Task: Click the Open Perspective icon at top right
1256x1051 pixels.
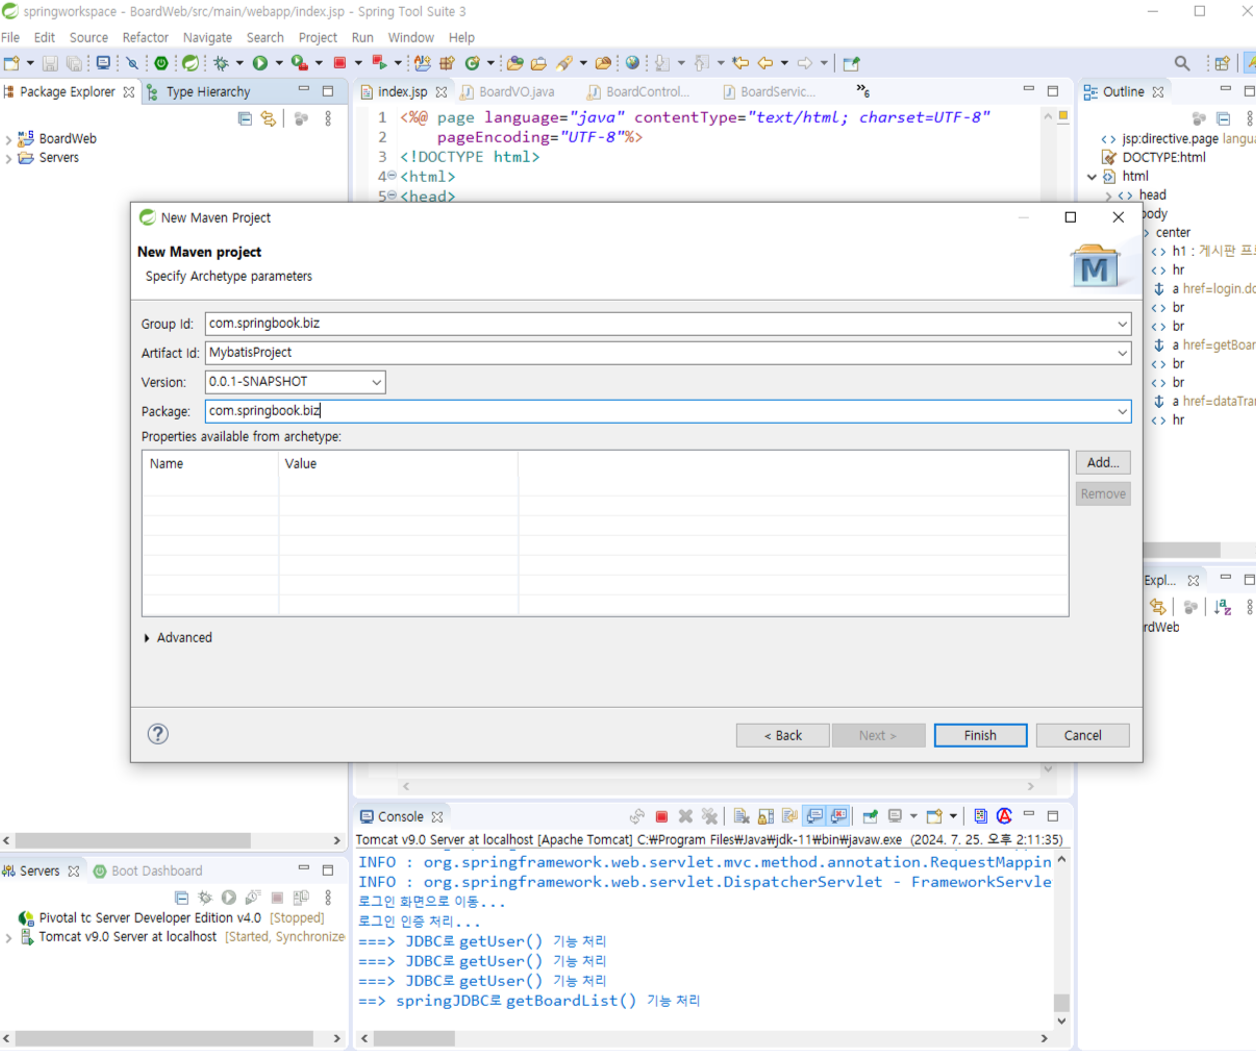Action: click(1222, 63)
